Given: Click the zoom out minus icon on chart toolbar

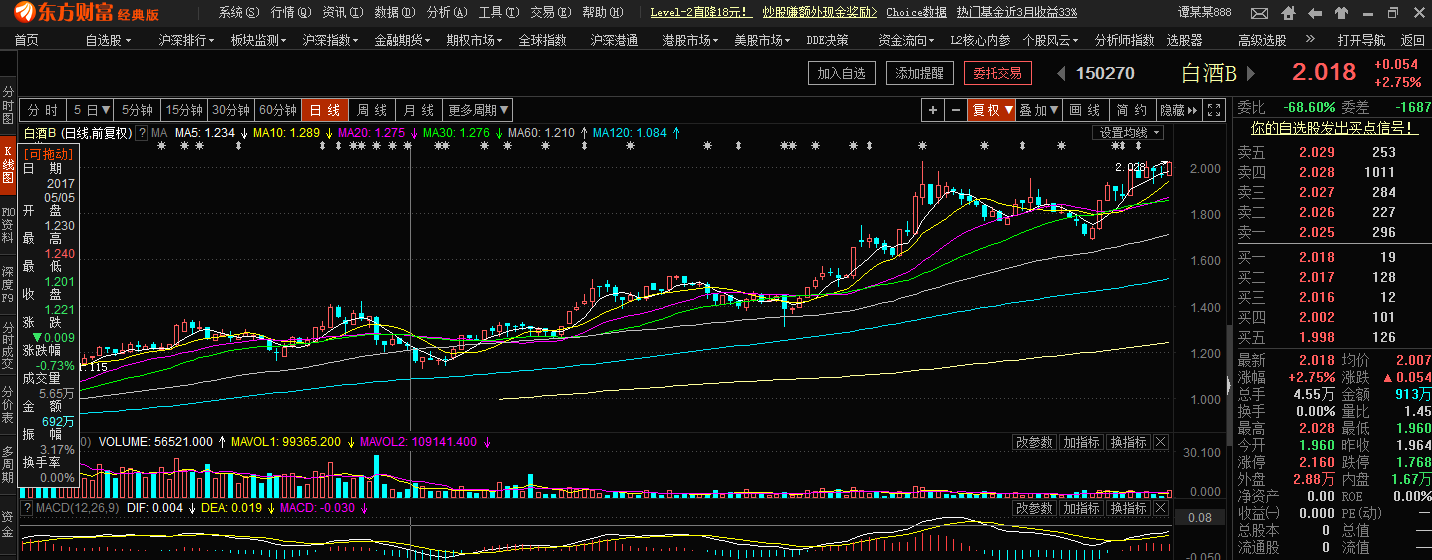Looking at the screenshot, I should click(x=955, y=110).
